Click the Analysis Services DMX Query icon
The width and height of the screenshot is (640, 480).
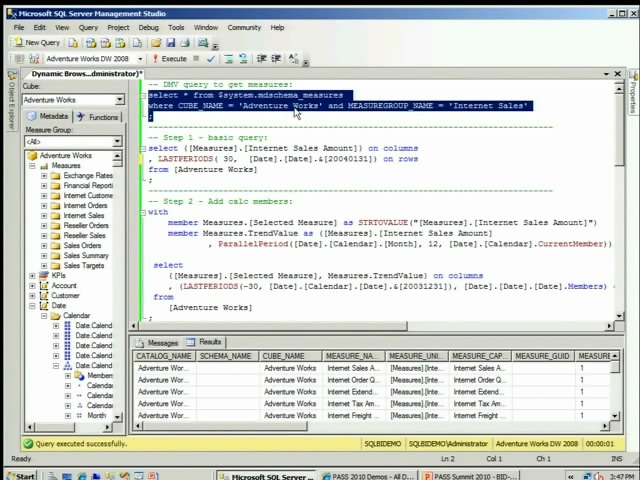[x=105, y=42]
